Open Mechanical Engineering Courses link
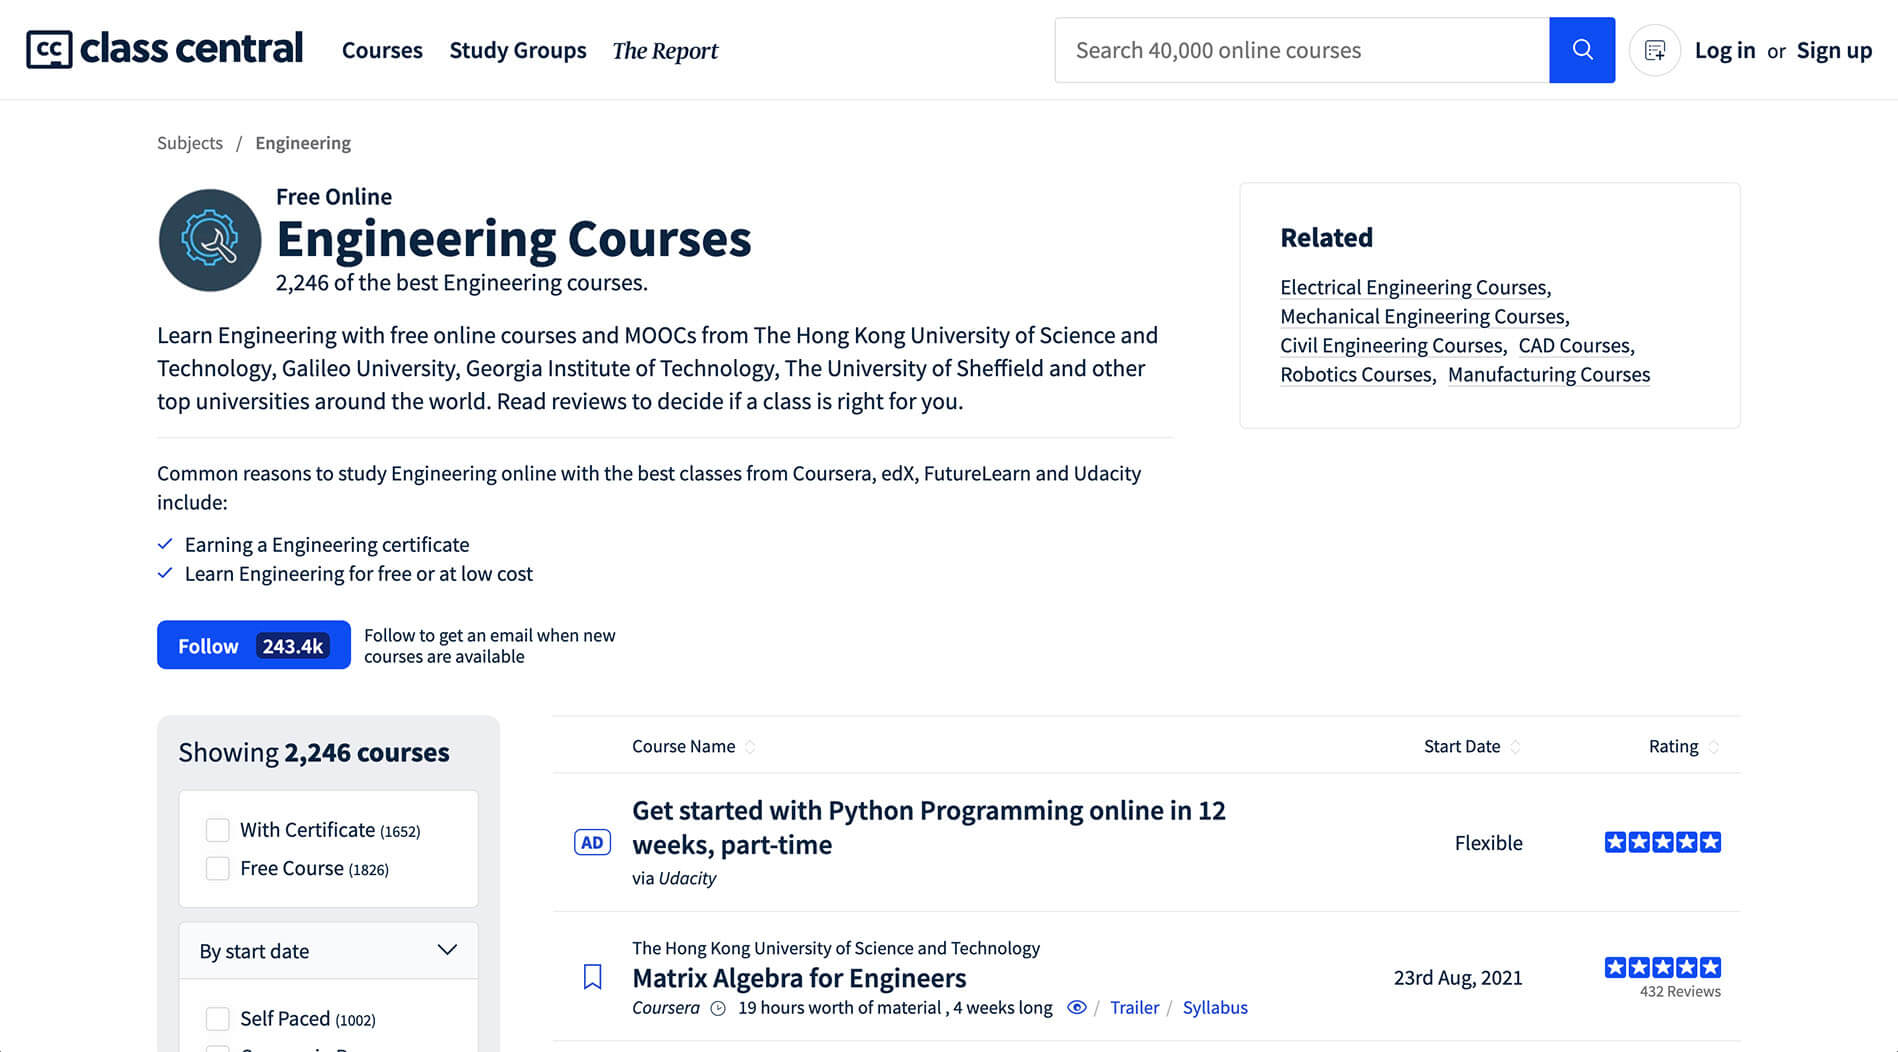Screen dimensions: 1898x1052 click(1423, 317)
